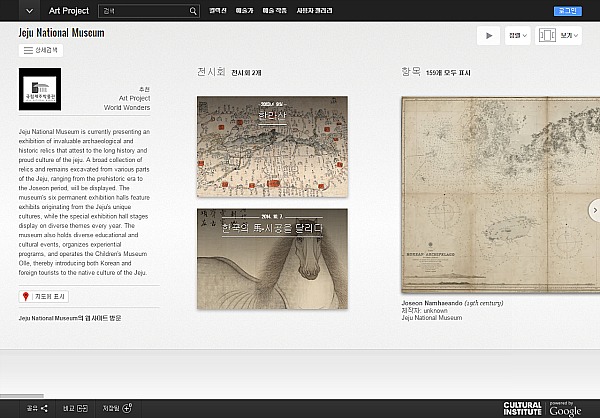Click the blue sign-in button
Viewport: 600px width, 418px height.
566,11
